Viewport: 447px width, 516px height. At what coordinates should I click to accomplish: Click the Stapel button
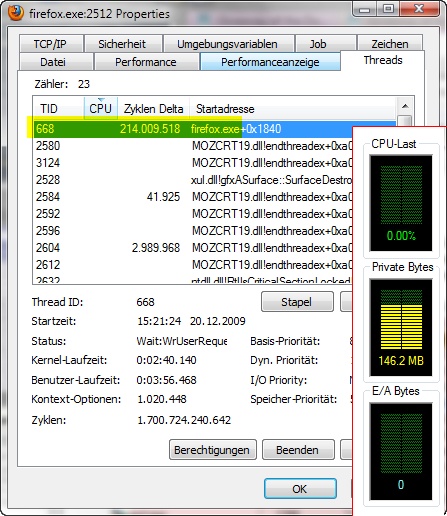297,302
